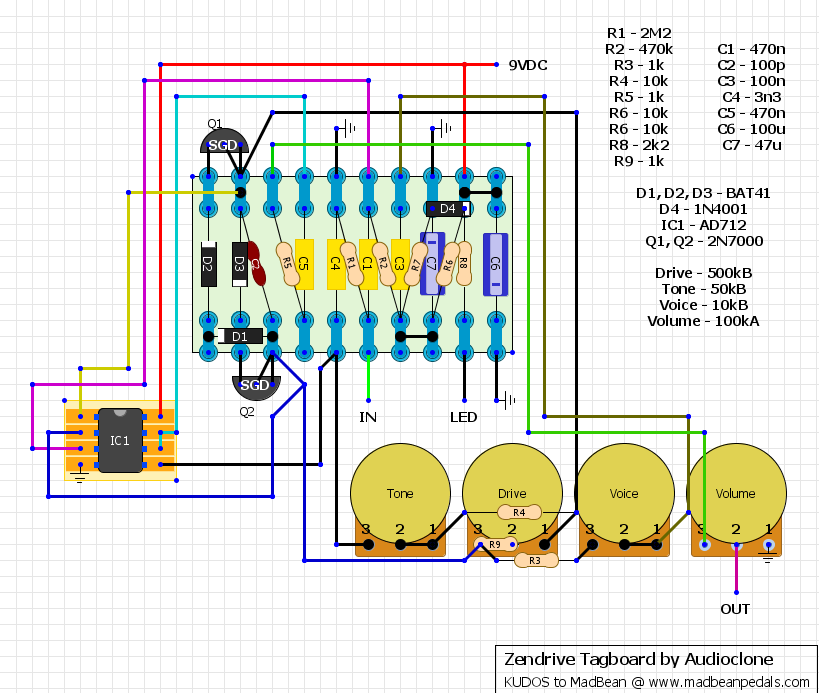
Task: Click the red ceramic capacitor beside D3
Action: point(255,264)
